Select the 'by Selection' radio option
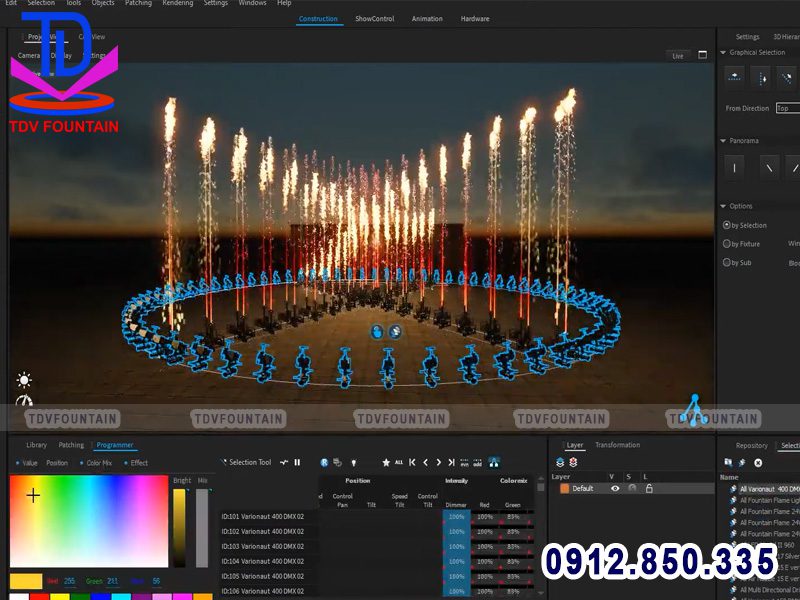 (x=727, y=225)
